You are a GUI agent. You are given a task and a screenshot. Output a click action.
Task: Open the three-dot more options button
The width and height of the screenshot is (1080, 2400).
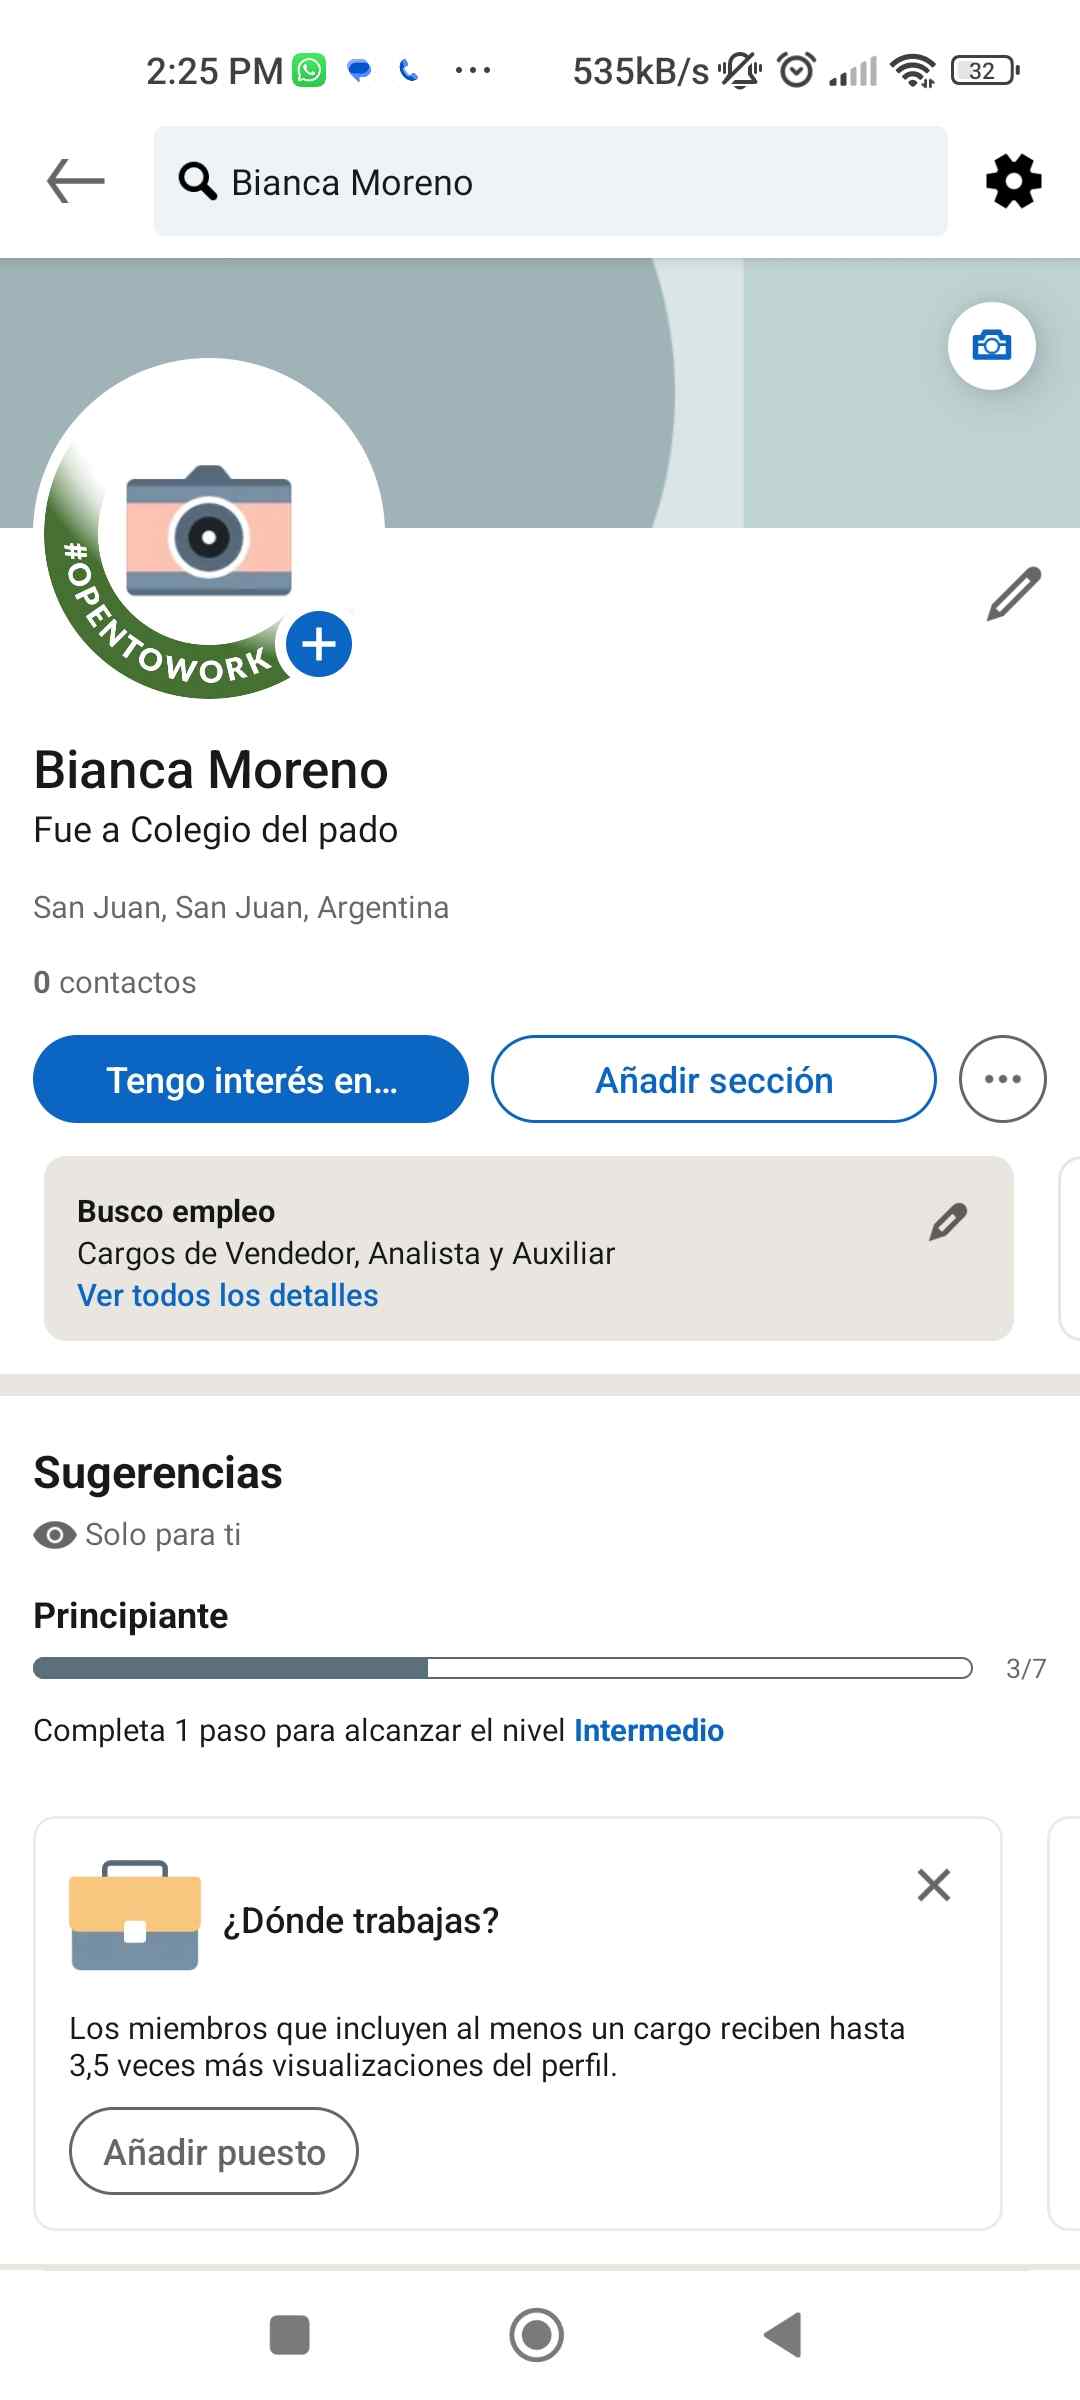pos(1002,1079)
